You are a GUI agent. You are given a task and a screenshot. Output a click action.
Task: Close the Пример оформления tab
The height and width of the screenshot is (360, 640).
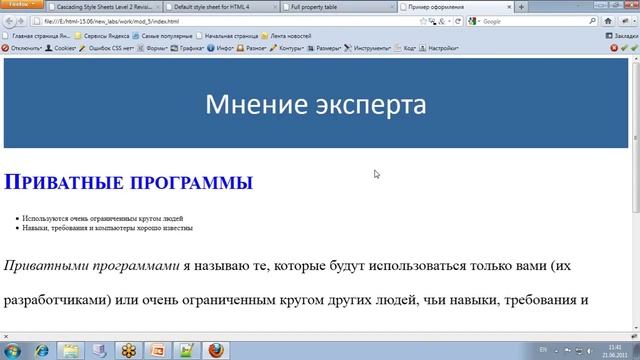[x=509, y=7]
